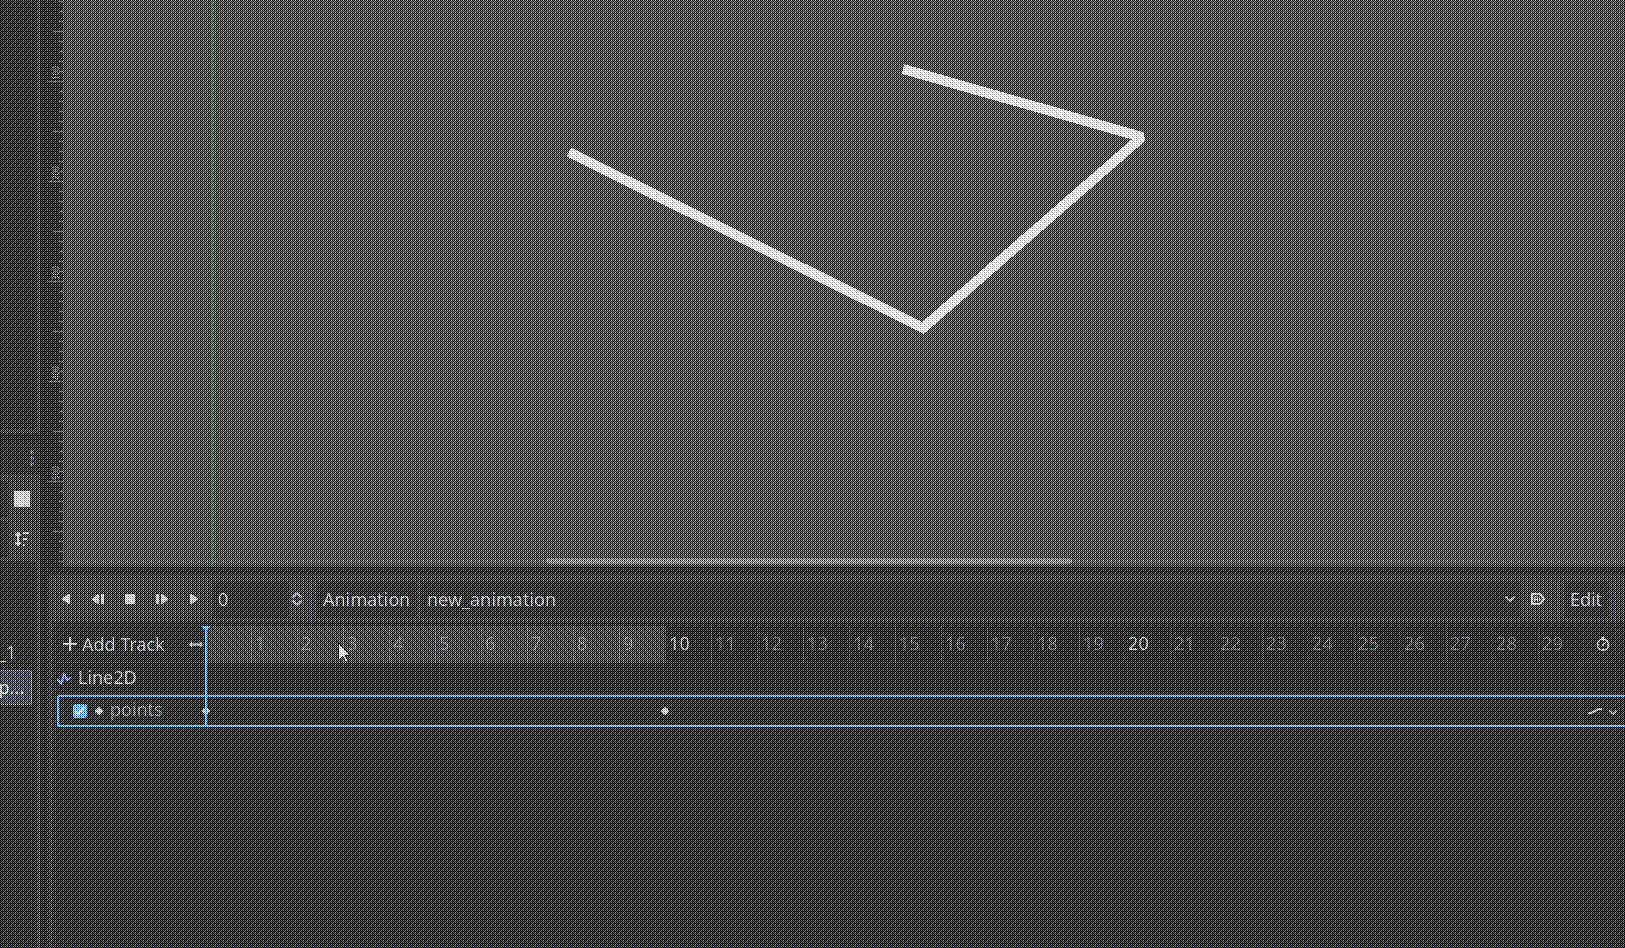Open the Edit menu of the animation panel

pos(1585,599)
